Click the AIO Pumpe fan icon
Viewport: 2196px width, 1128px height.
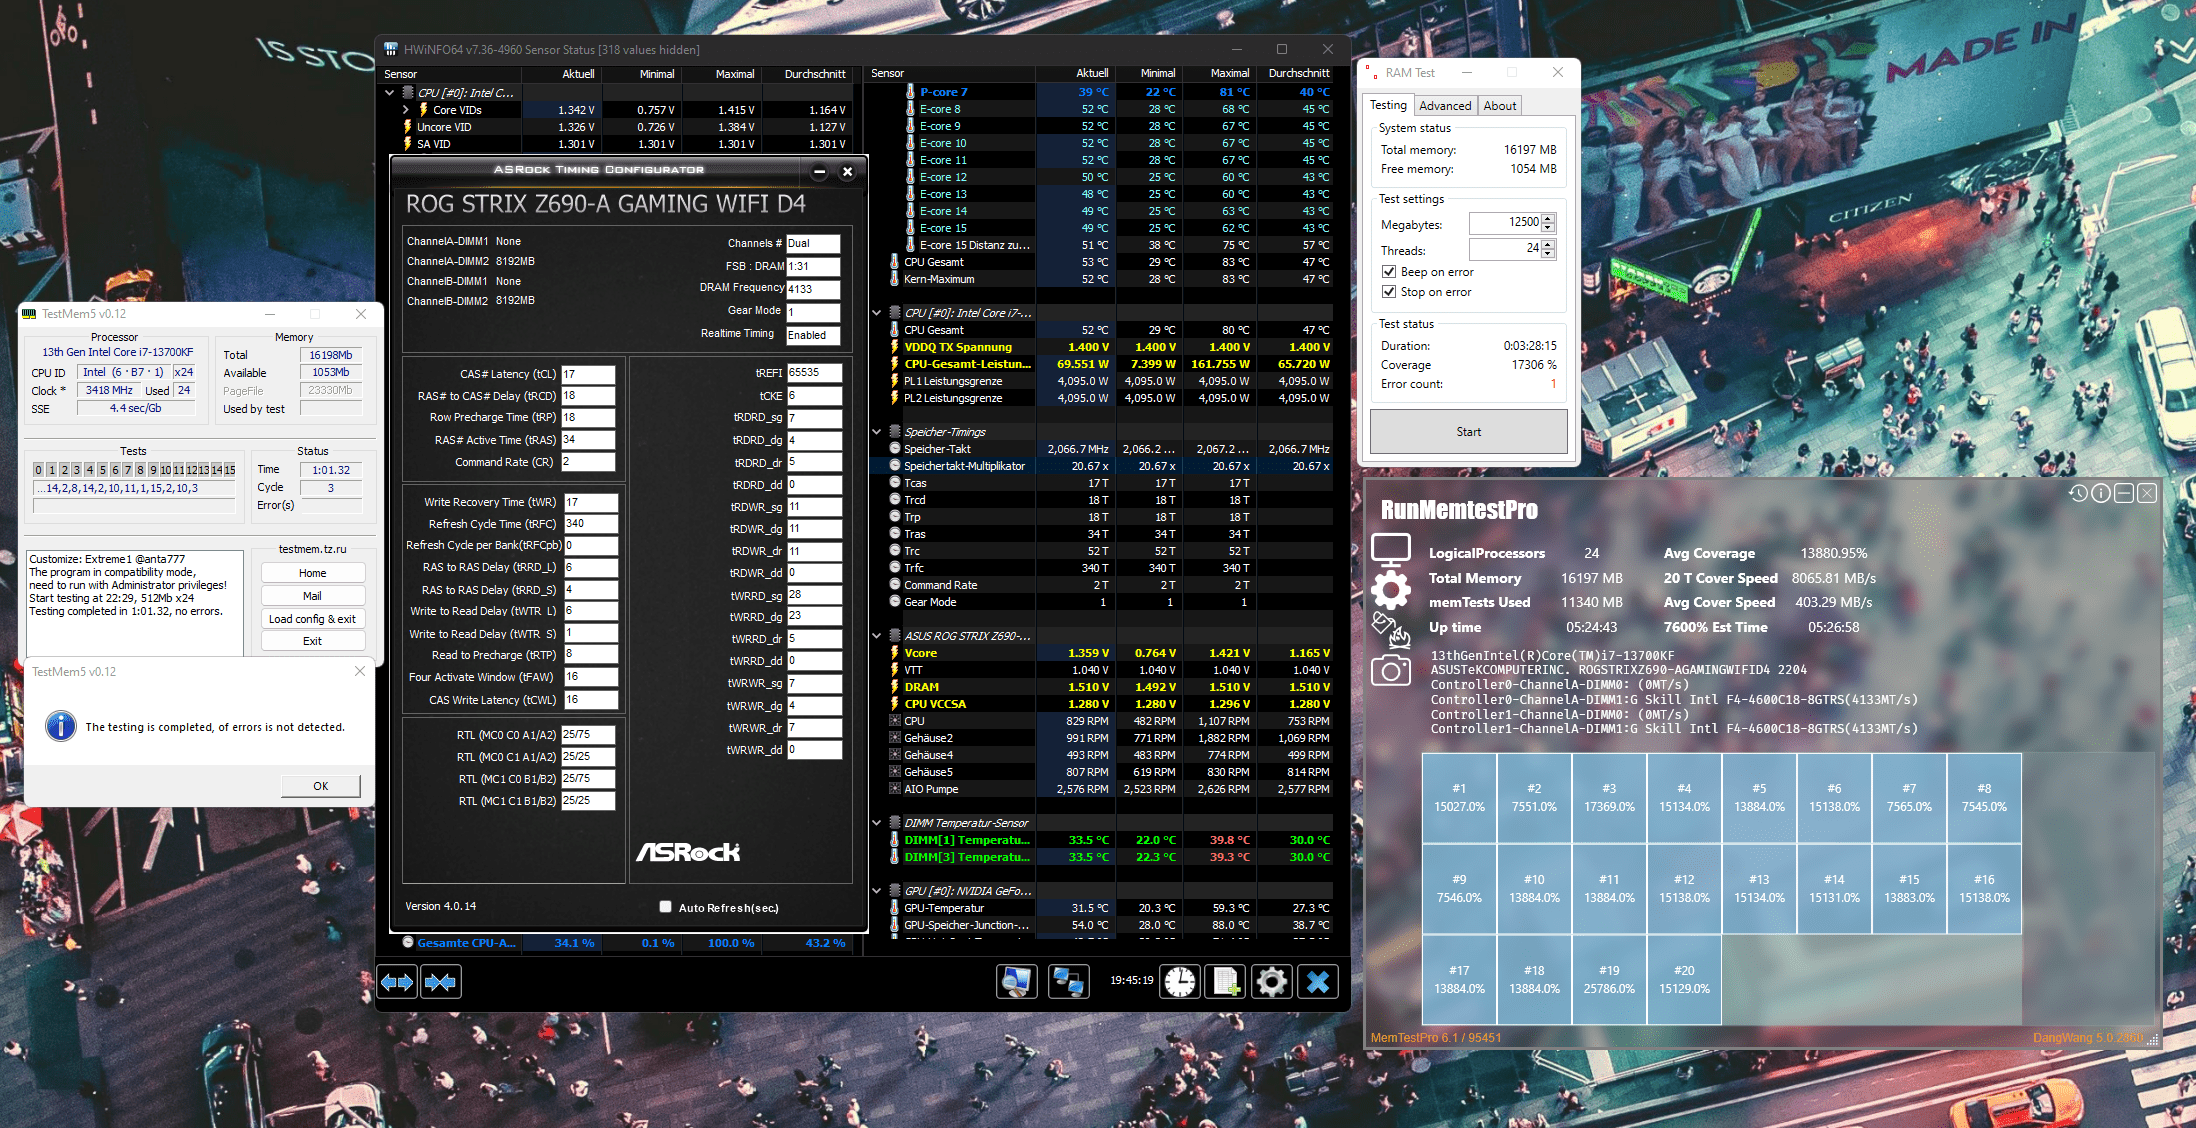point(895,789)
